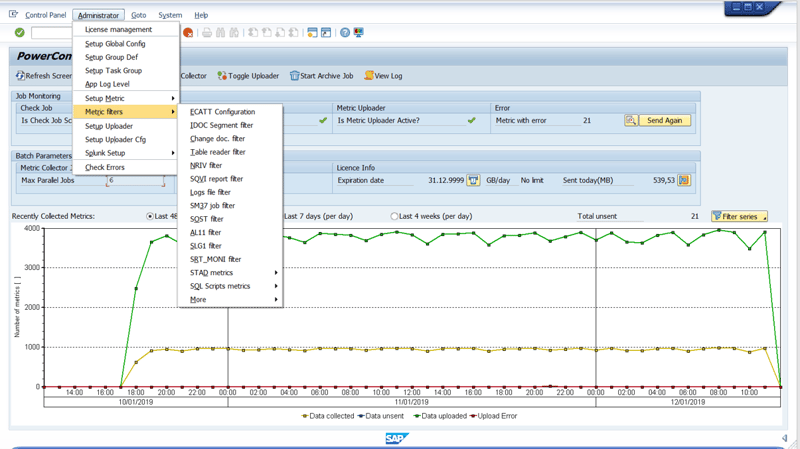Viewport: 800px width, 449px height.
Task: Choose Setup Task Group menu entry
Action: (x=126, y=70)
